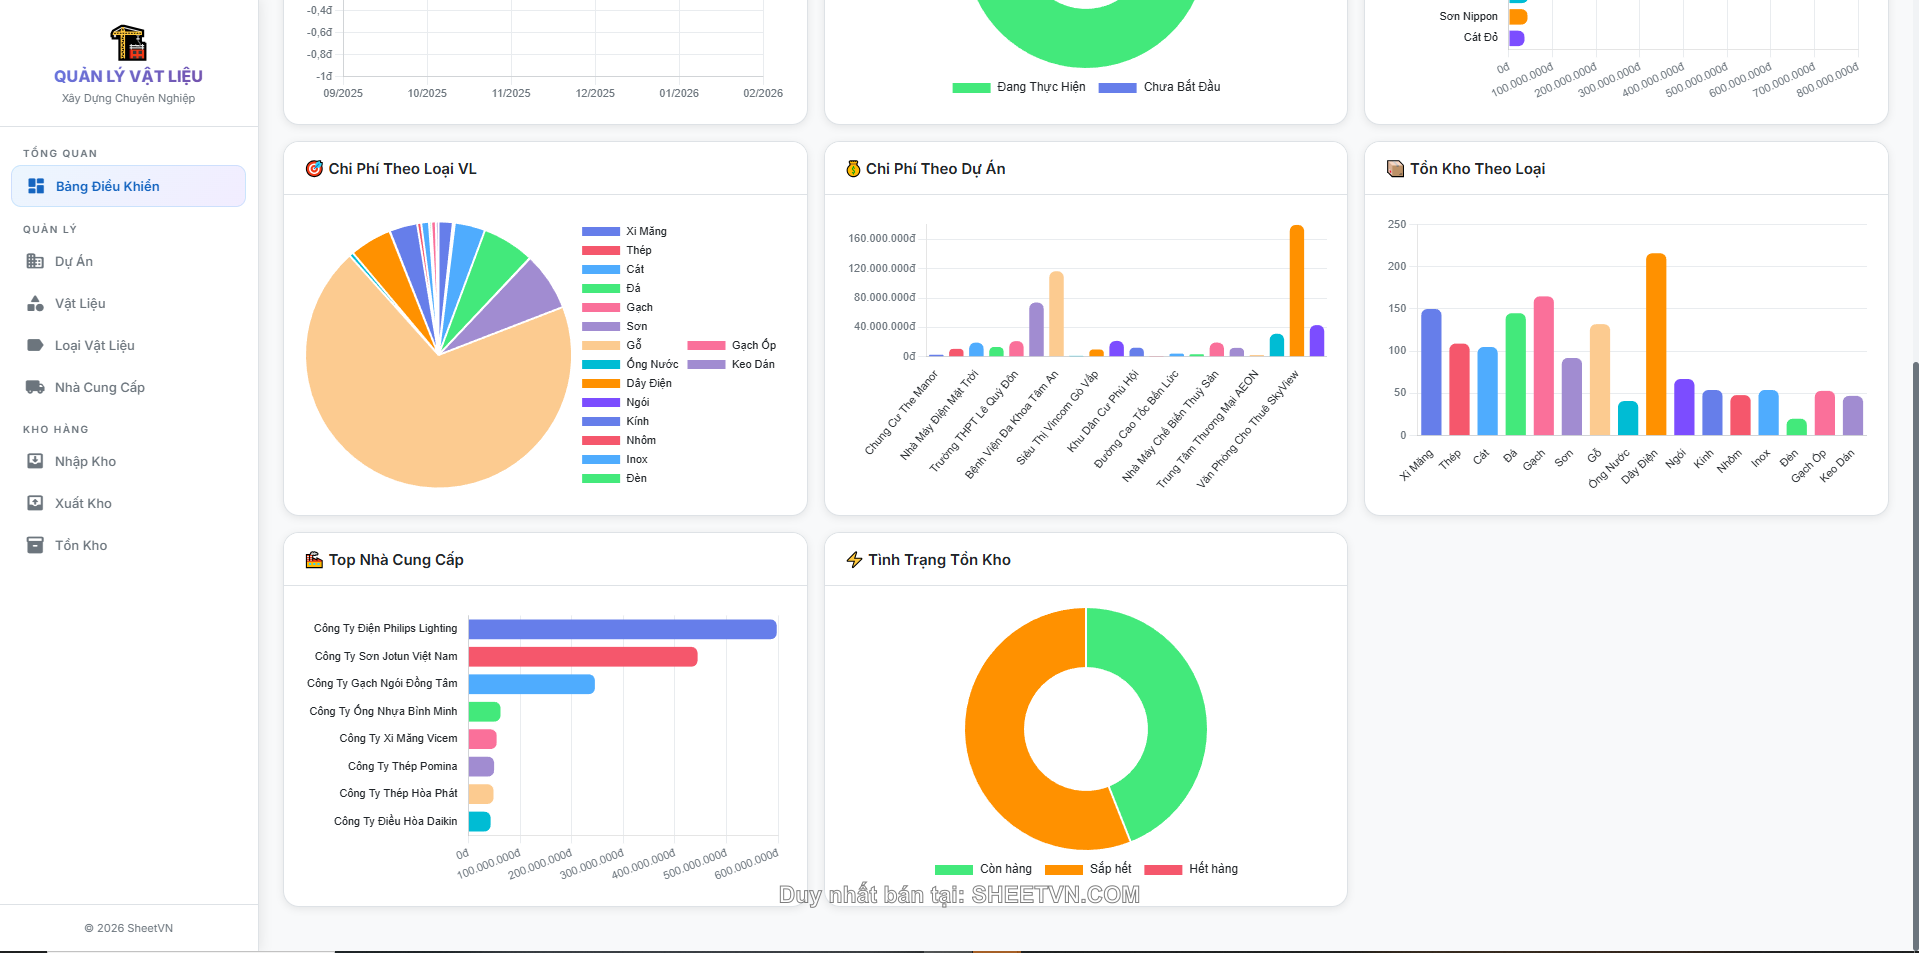Open the Nhà Cung Cấp menu item
The width and height of the screenshot is (1919, 953).
tap(99, 387)
